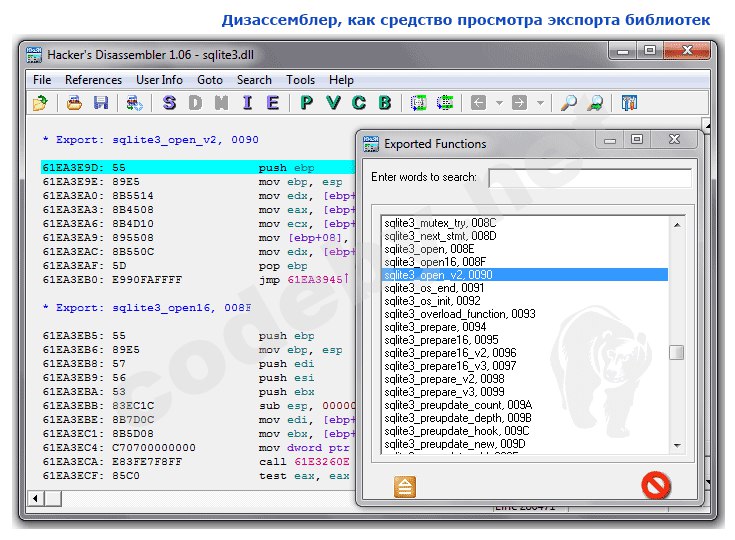The height and width of the screenshot is (540, 735).
Task: Open the Help menu
Action: pyautogui.click(x=341, y=80)
